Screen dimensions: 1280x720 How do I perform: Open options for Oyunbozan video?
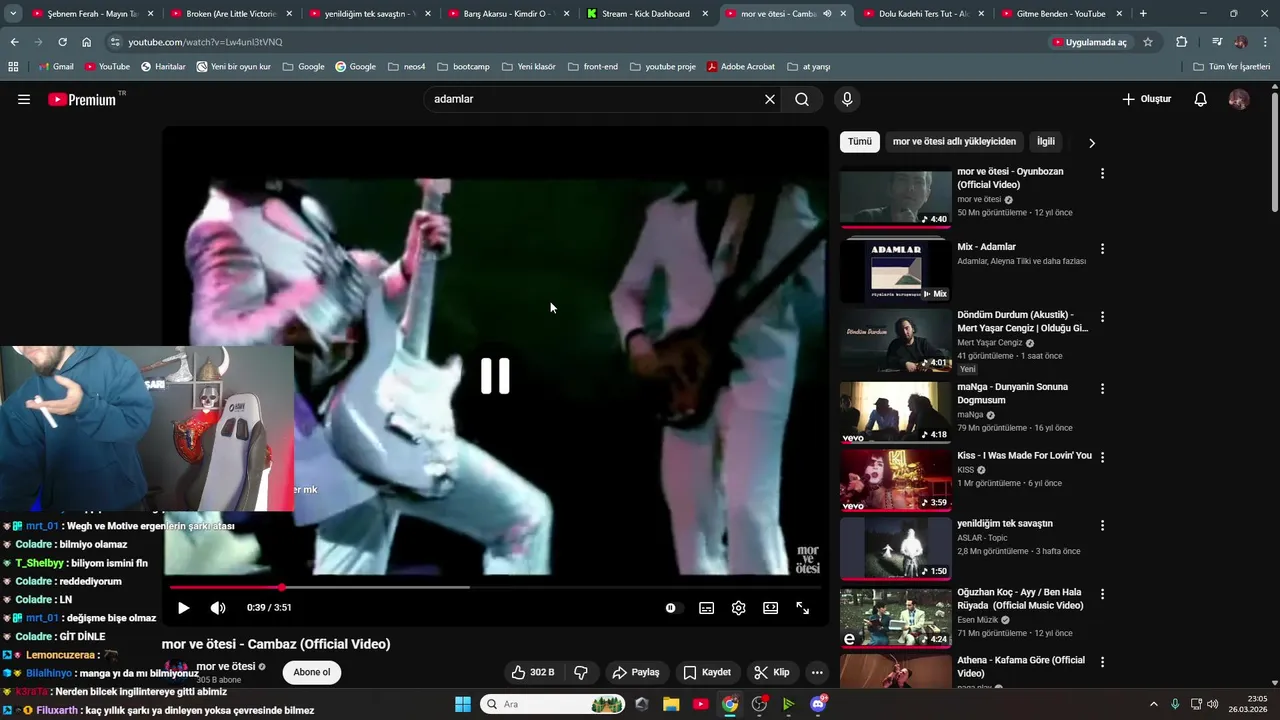tap(1102, 173)
